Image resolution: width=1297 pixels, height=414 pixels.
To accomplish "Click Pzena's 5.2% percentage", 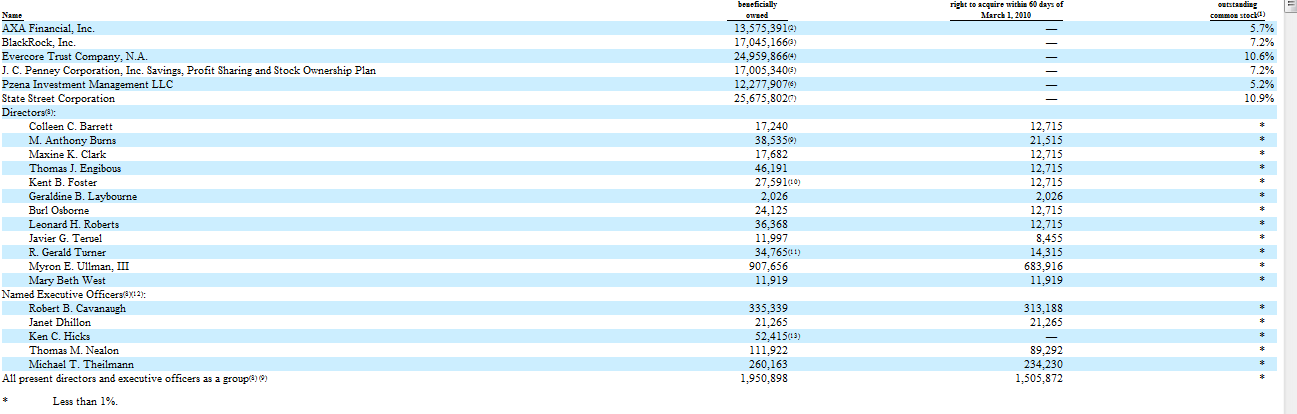I will pyautogui.click(x=1260, y=85).
